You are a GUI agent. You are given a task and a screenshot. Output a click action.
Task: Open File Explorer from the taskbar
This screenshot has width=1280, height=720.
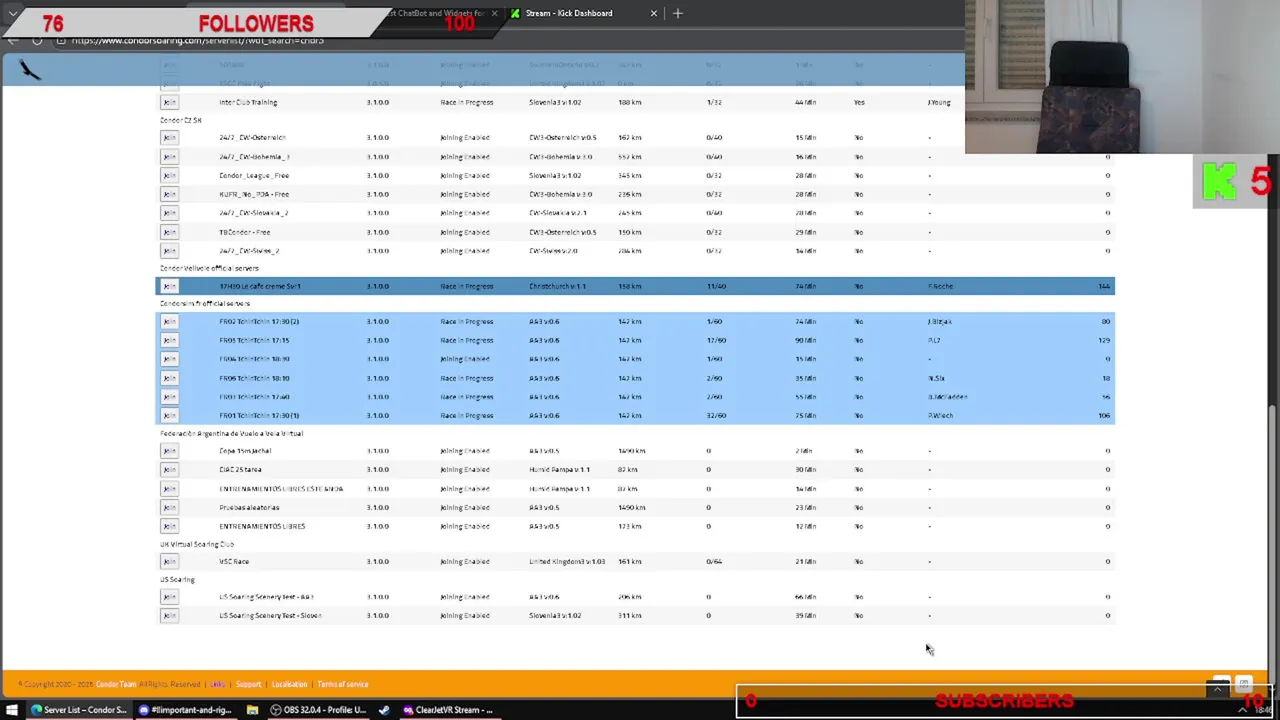pos(252,710)
